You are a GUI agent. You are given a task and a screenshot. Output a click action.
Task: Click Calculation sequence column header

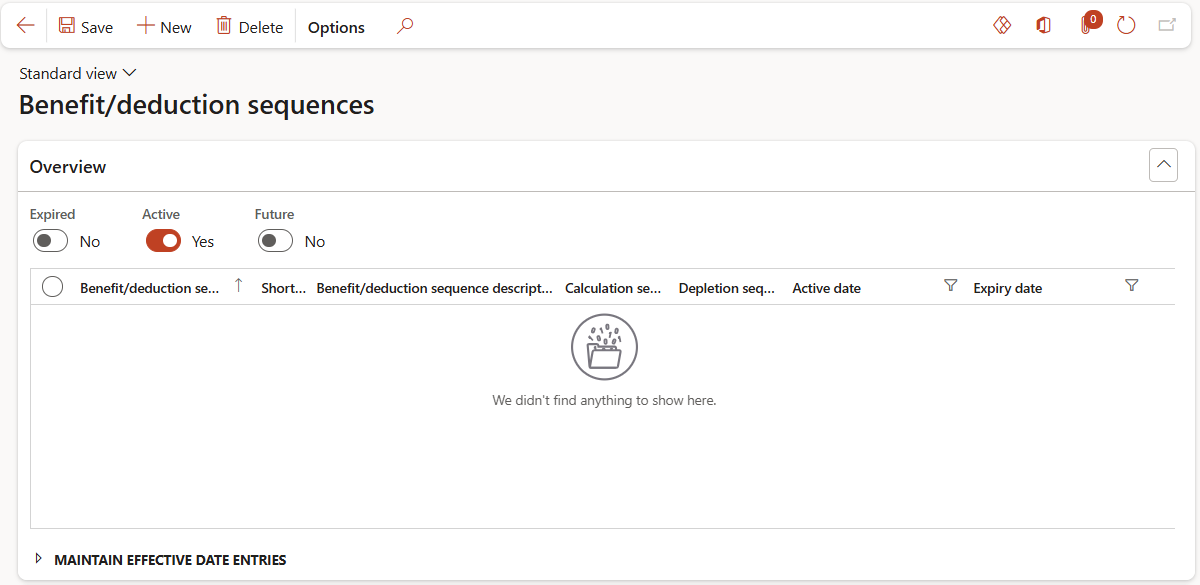tap(613, 288)
